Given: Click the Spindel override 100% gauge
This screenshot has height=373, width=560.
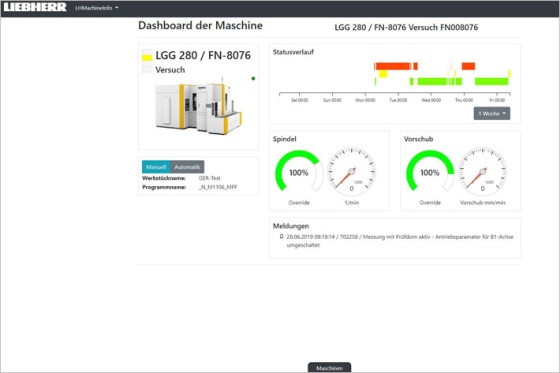Looking at the screenshot, I should [299, 171].
